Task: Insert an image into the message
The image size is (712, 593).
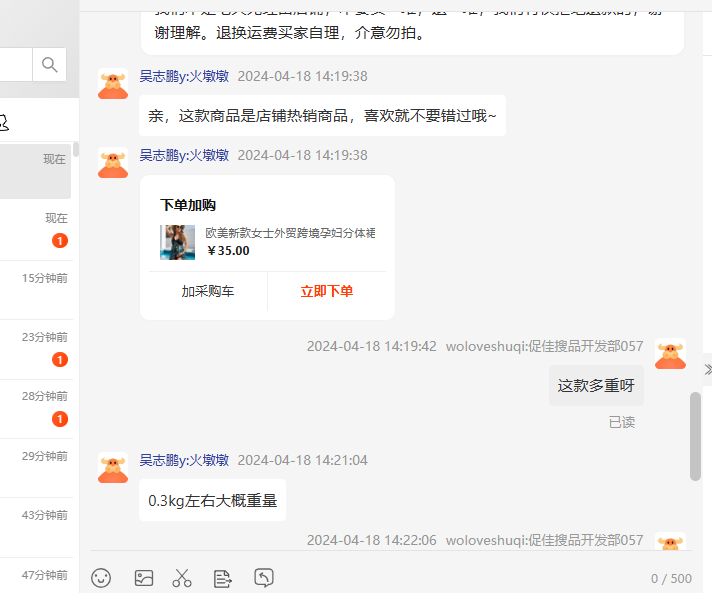Action: pos(144,578)
